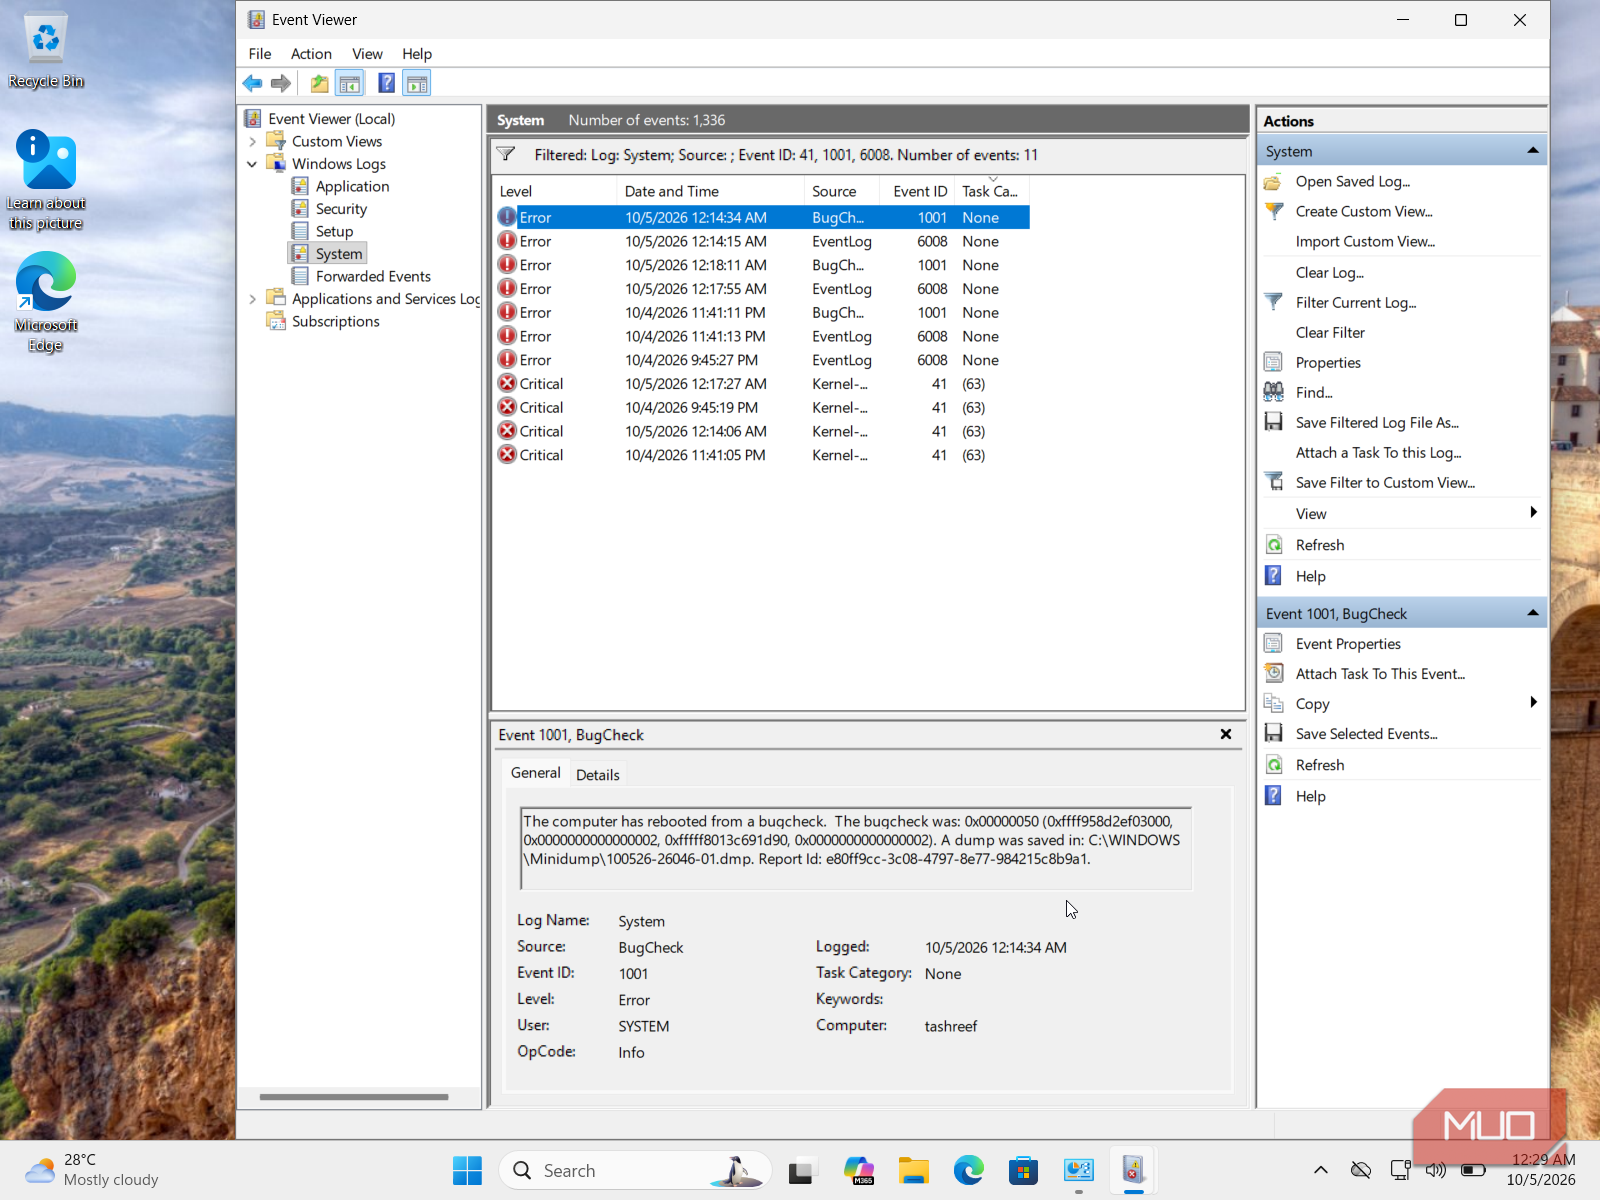This screenshot has height=1200, width=1600.
Task: Click the Forward arrow toolbar icon
Action: coord(281,84)
